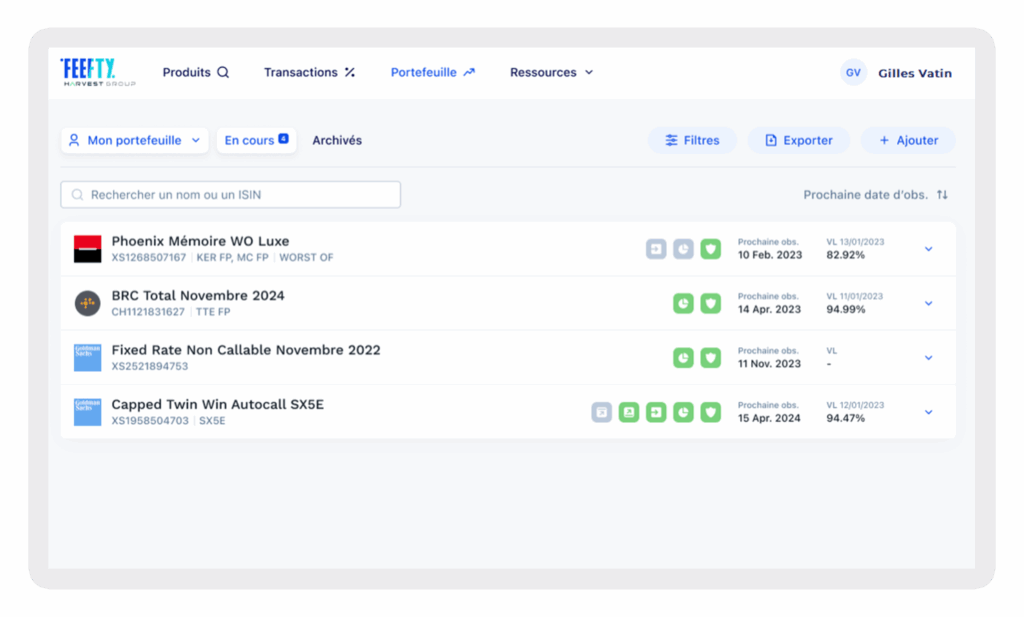The image size is (1024, 617).
Task: Click the grey arrow-in-box icon on Phoenix Mémoire row
Action: 656,249
